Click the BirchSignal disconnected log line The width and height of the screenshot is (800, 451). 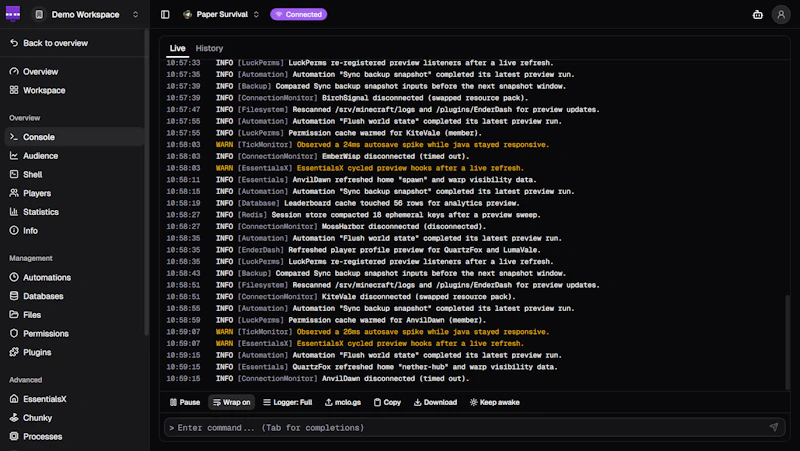tap(347, 98)
